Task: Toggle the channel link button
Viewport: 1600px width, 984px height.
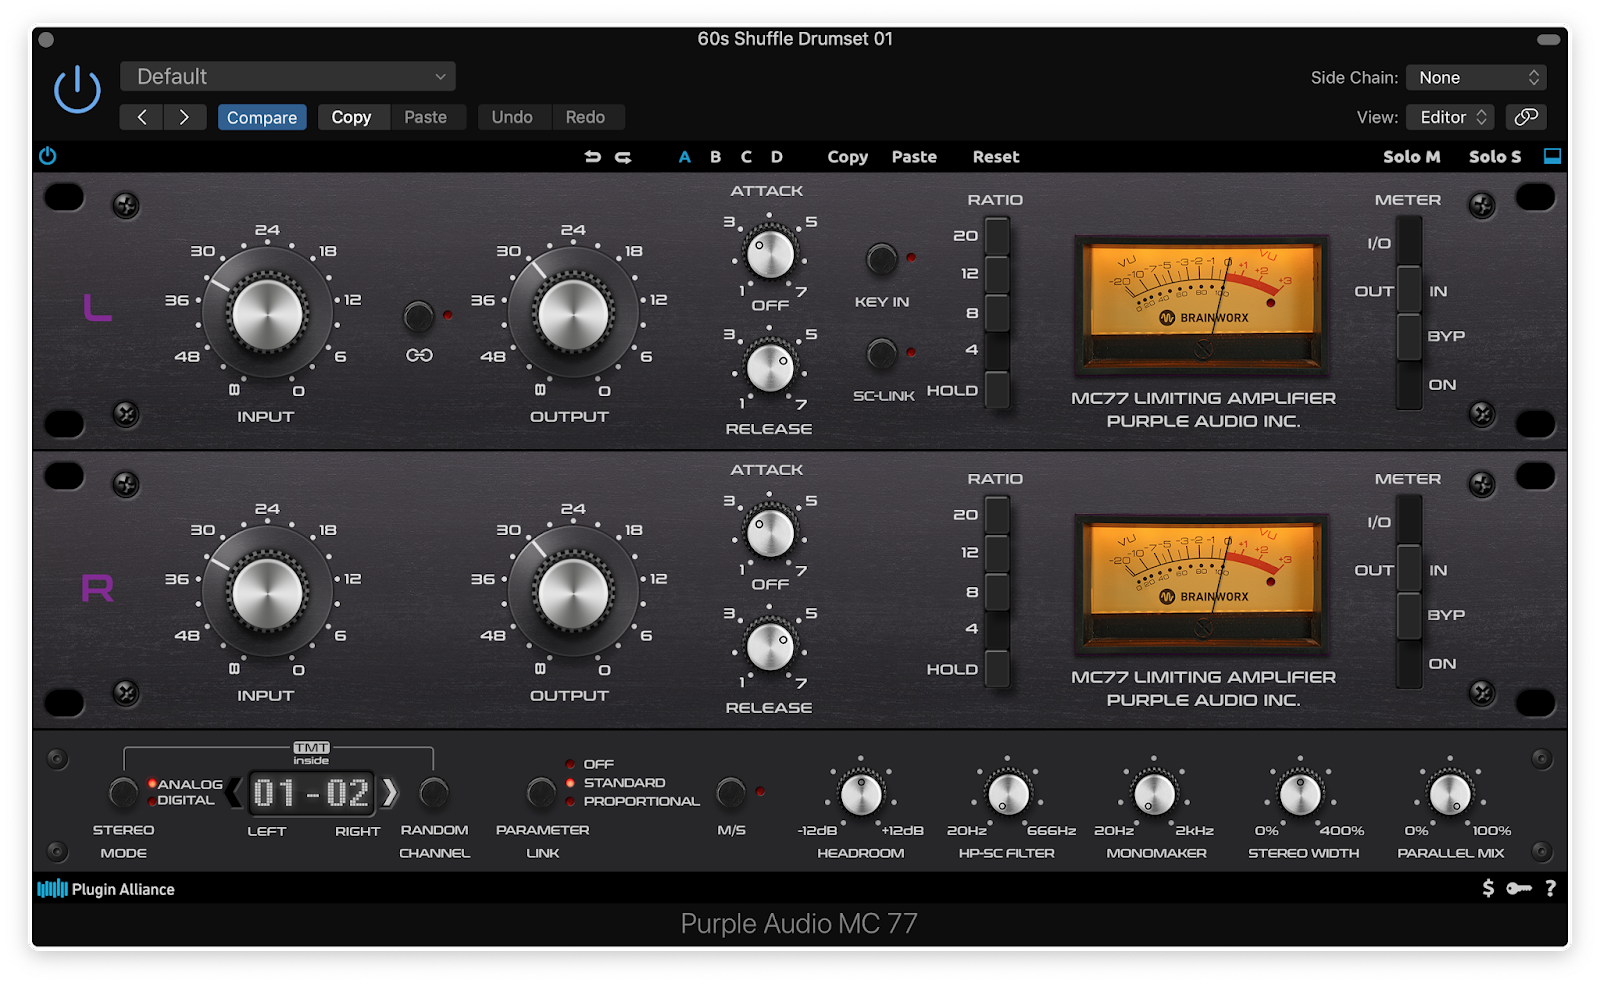Action: tap(418, 317)
